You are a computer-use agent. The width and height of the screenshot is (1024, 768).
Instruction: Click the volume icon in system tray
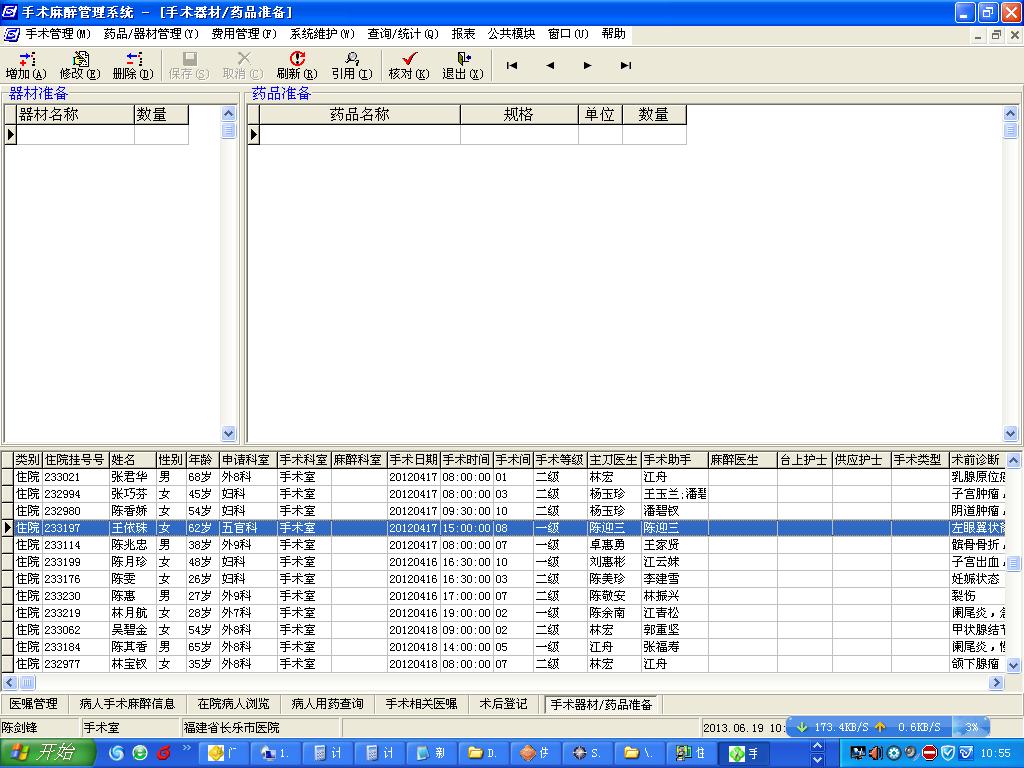point(875,753)
